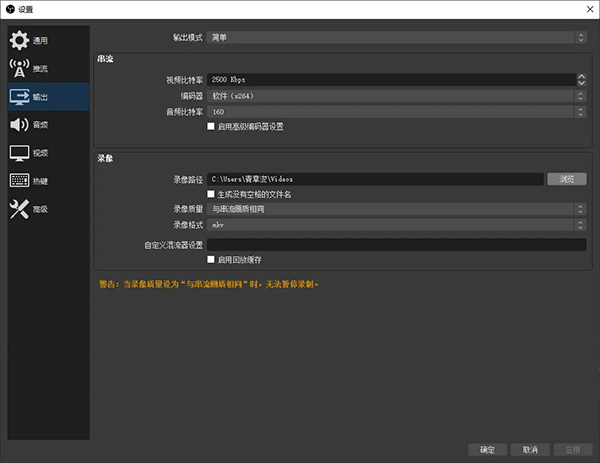Open General settings gear icon
Image resolution: width=600 pixels, height=463 pixels.
[20, 41]
